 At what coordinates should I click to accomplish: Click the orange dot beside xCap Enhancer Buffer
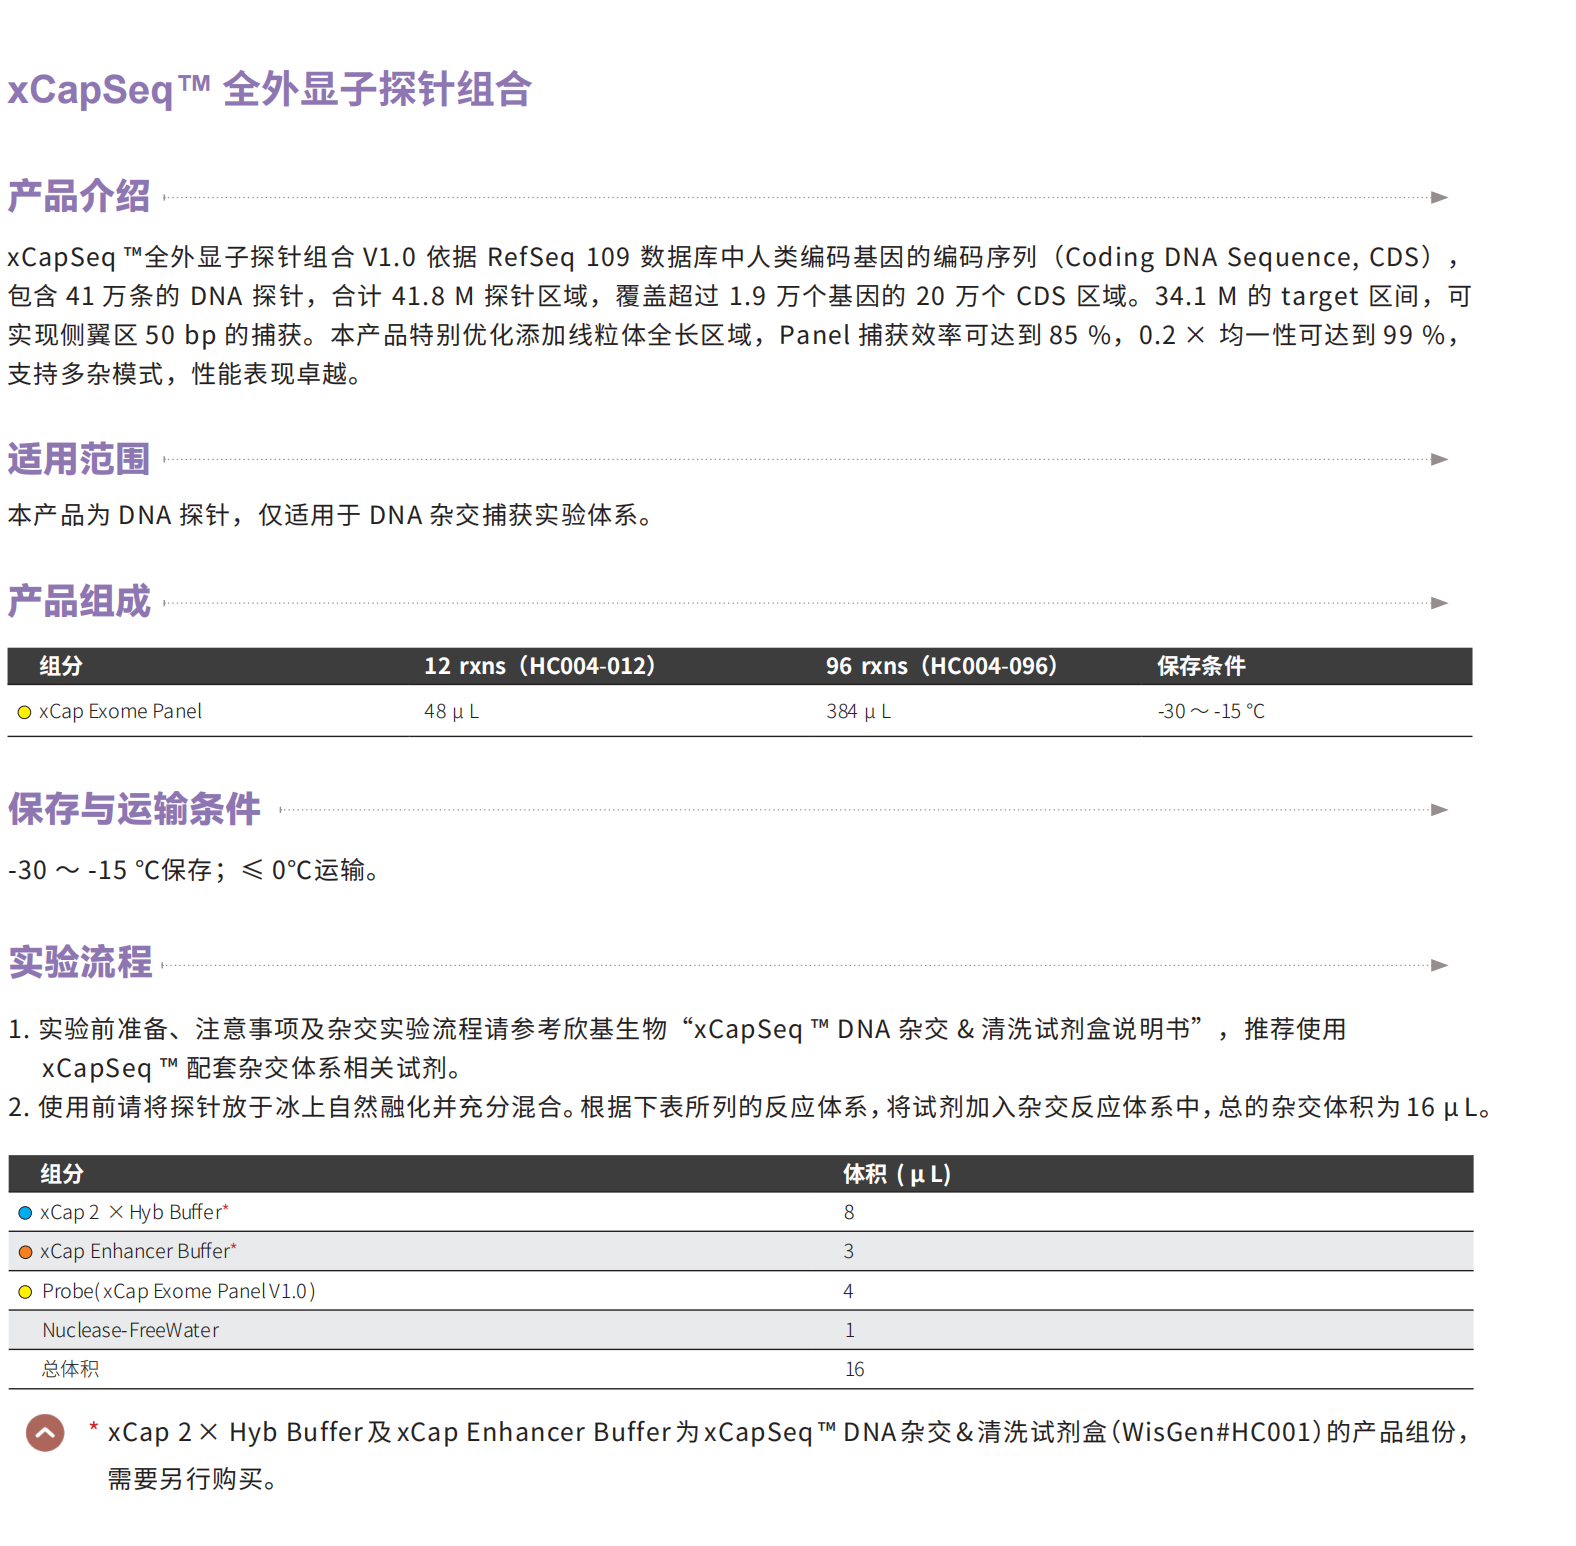pyautogui.click(x=26, y=1252)
